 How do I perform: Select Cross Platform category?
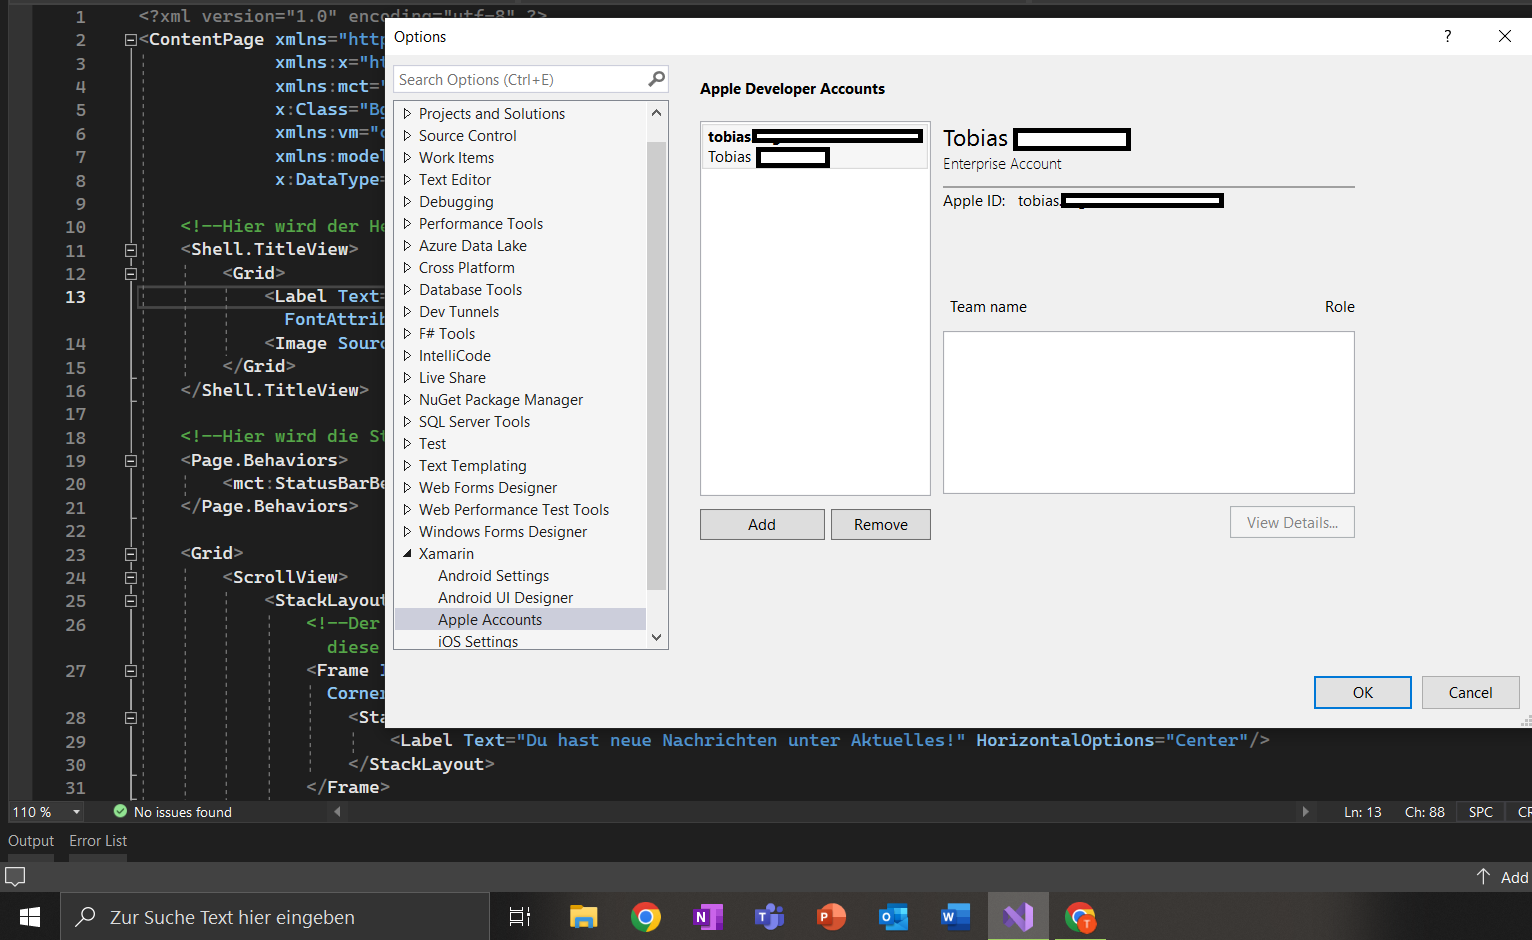tap(467, 267)
